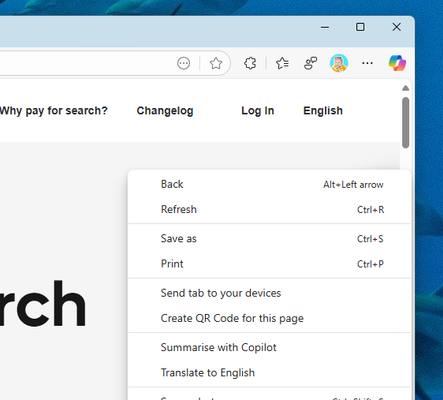Screen dimensions: 443x400
Task: Open the Extensions puzzle icon
Action: tap(250, 63)
